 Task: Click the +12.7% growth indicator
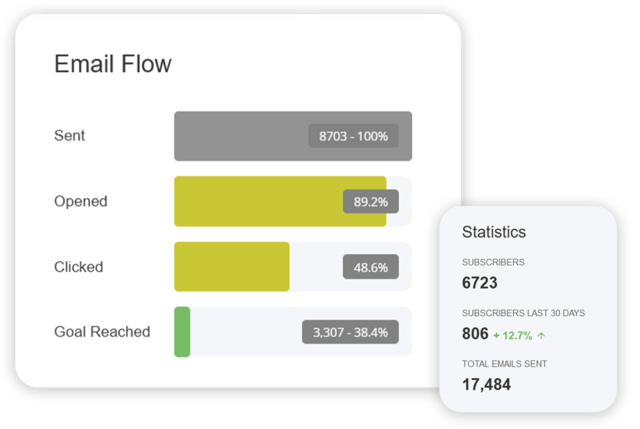(x=513, y=335)
